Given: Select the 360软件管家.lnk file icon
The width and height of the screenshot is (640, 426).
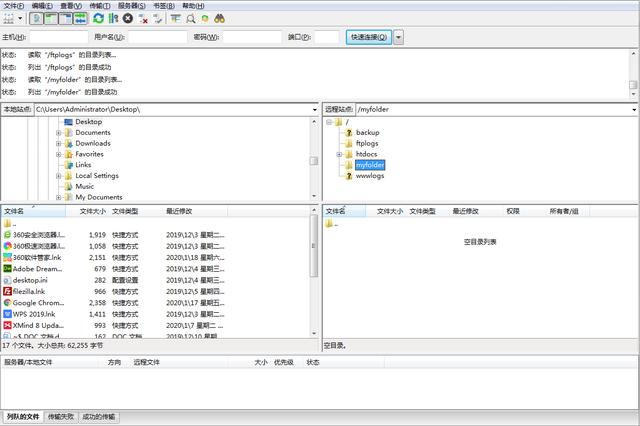Looking at the screenshot, I should 7,257.
